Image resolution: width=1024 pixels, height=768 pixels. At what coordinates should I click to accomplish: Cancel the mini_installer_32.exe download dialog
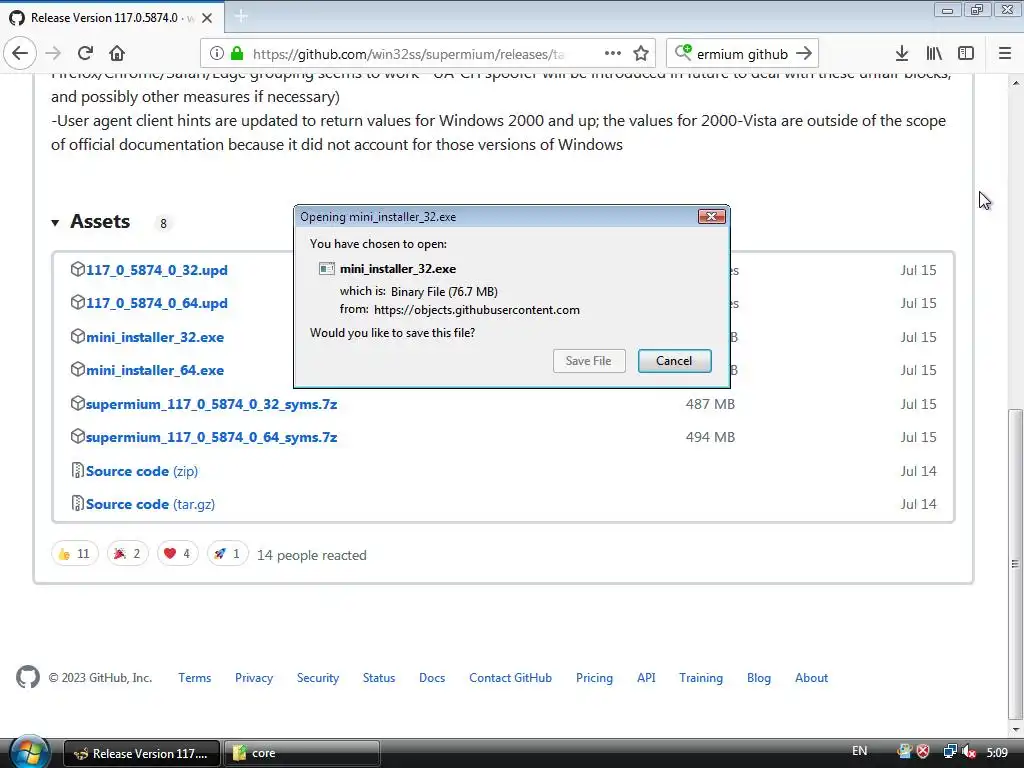coord(675,360)
